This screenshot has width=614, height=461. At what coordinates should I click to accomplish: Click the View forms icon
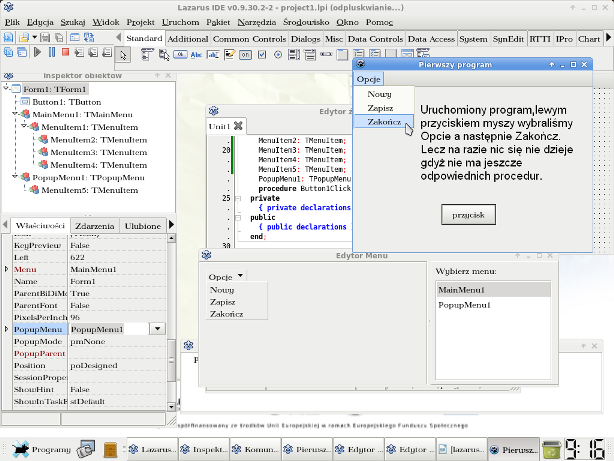point(22,52)
